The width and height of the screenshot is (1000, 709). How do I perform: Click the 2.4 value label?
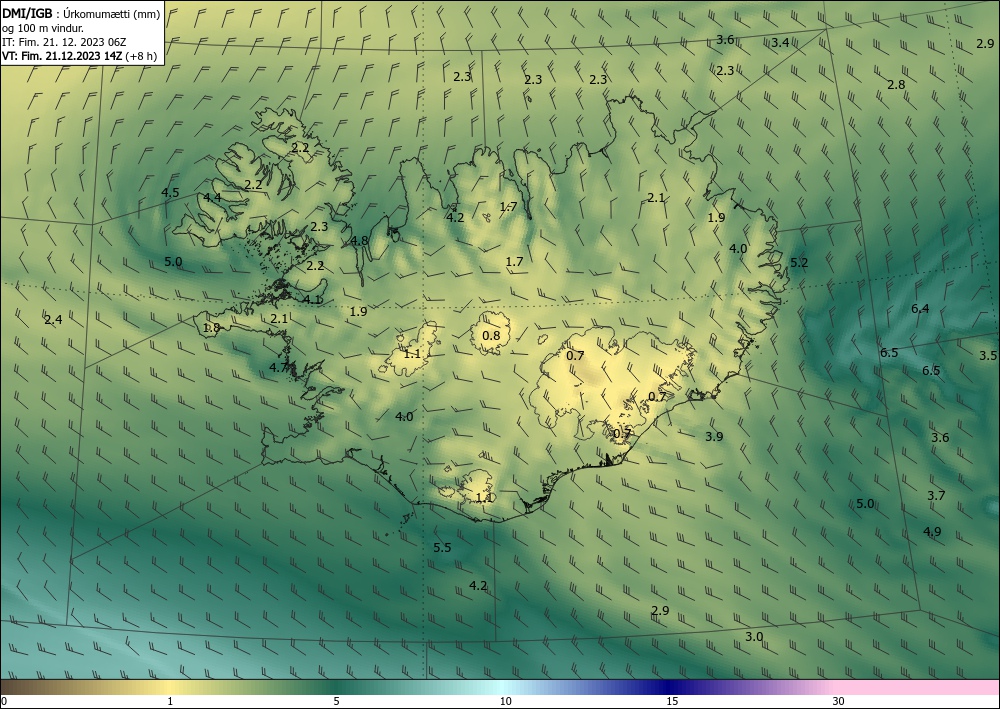[53, 319]
